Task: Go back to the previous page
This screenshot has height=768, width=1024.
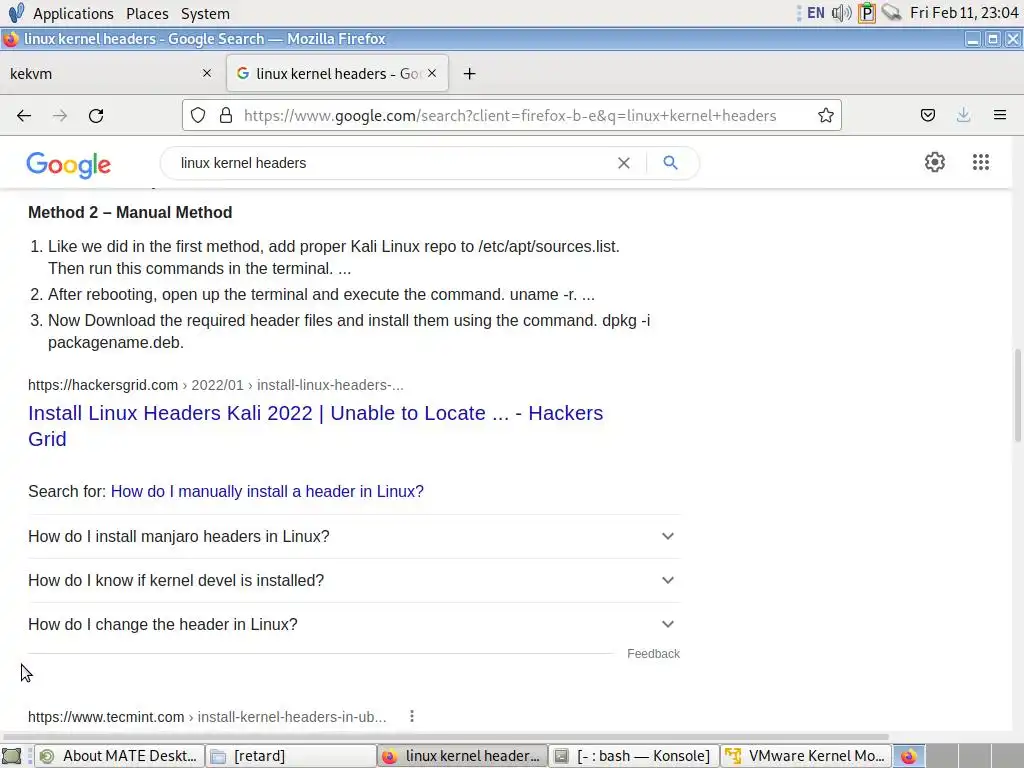Action: click(x=24, y=116)
